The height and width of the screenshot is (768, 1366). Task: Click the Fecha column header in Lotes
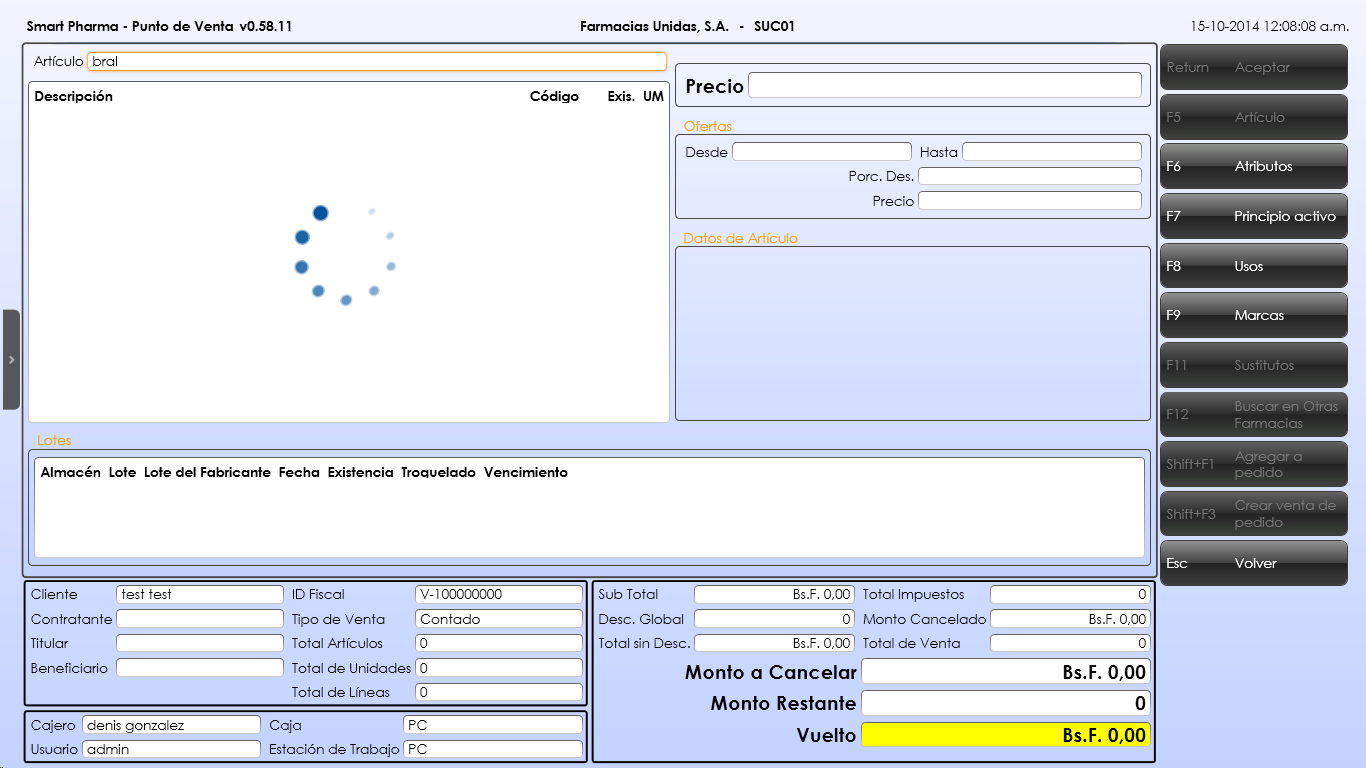pyautogui.click(x=299, y=472)
